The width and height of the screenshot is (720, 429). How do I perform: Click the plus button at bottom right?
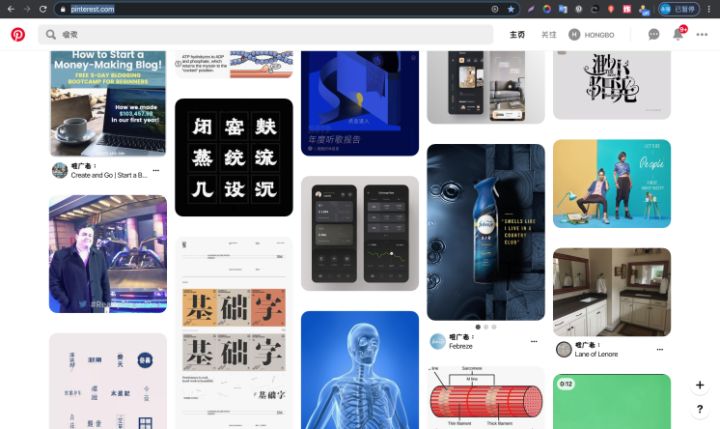(x=700, y=385)
